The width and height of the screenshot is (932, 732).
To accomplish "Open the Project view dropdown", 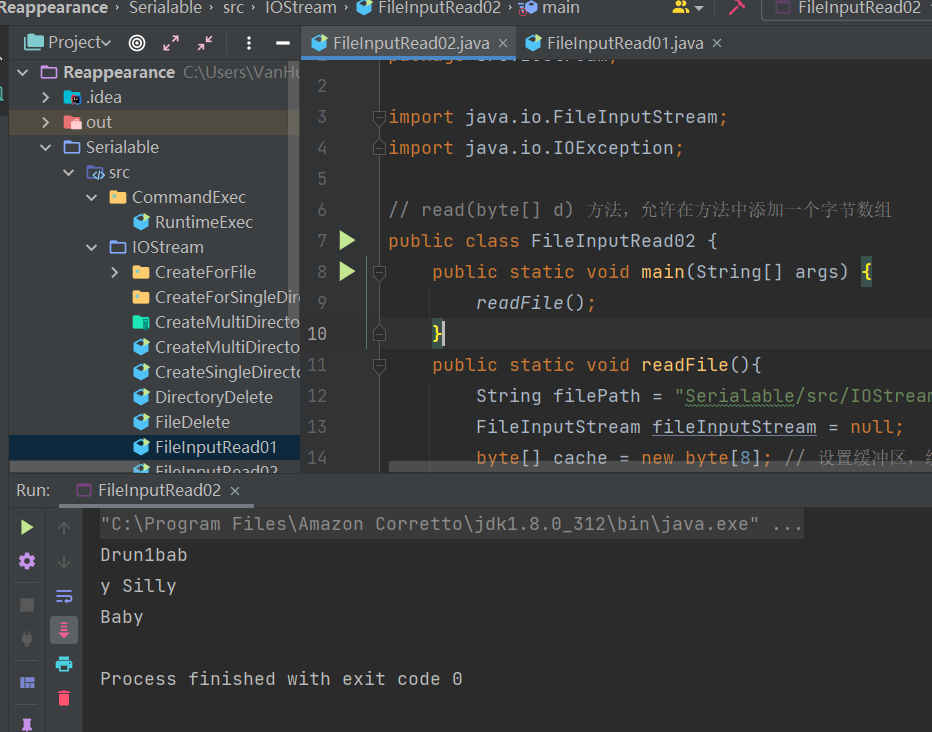I will coord(69,43).
